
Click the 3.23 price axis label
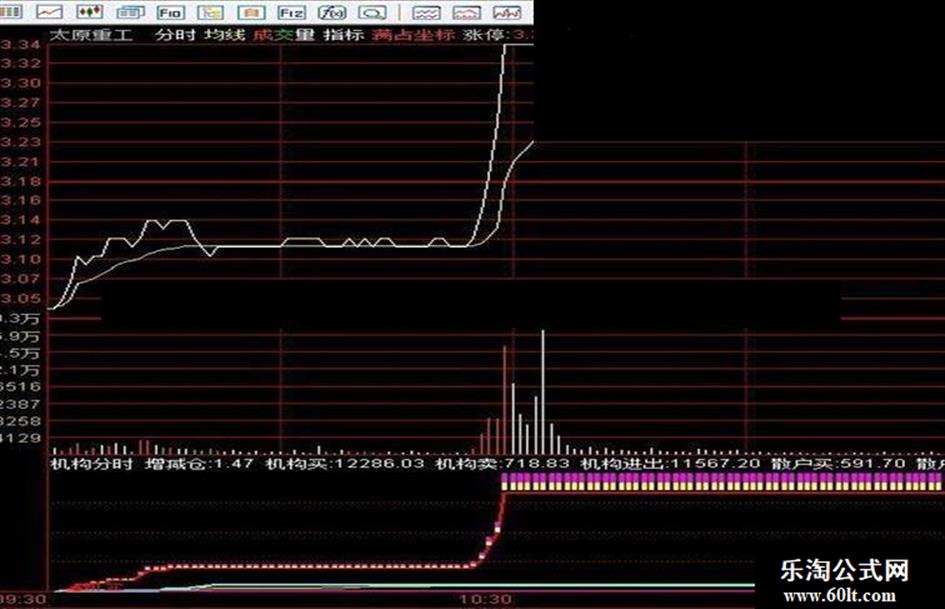20,142
